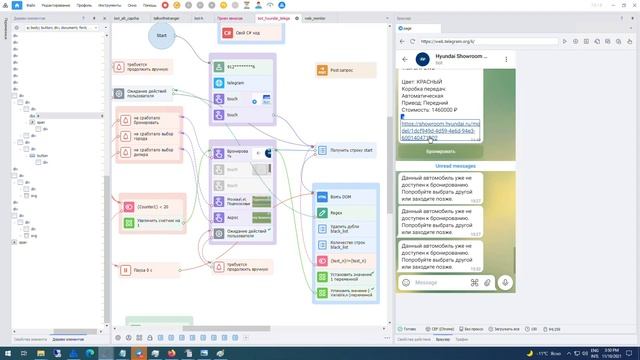Open File Explorer from the taskbar
The image size is (640, 360).
41,353
